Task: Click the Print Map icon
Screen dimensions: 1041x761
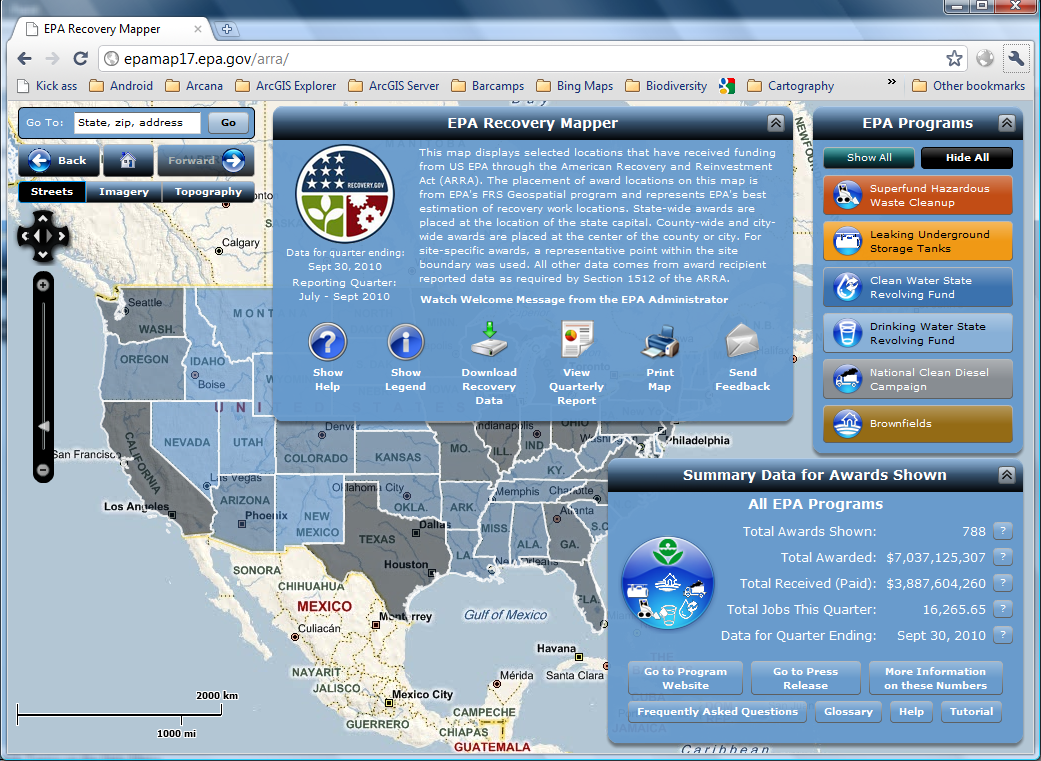Action: pos(659,342)
